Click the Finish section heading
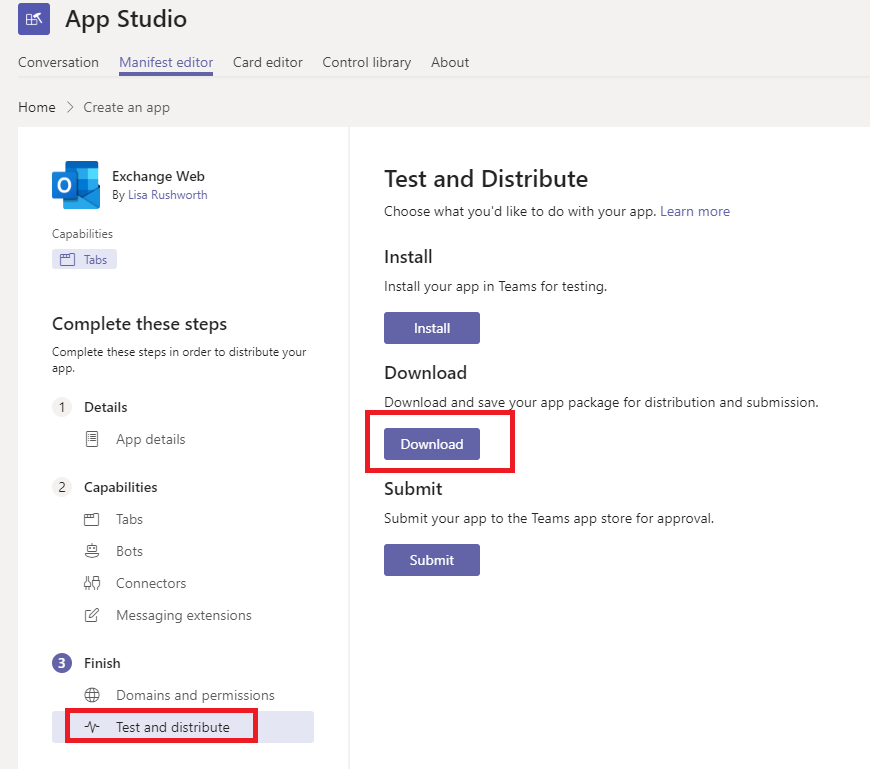The image size is (870, 769). tap(102, 663)
